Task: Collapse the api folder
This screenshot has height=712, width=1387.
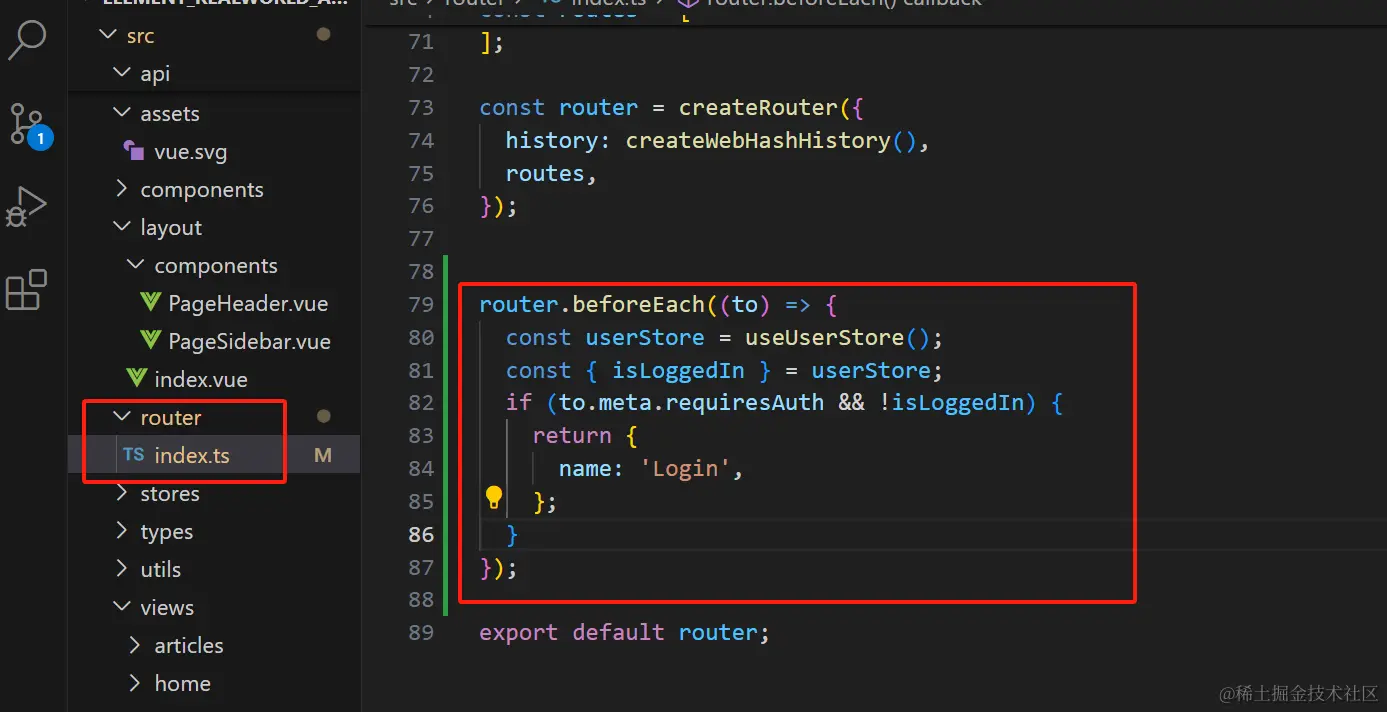Action: [x=121, y=73]
